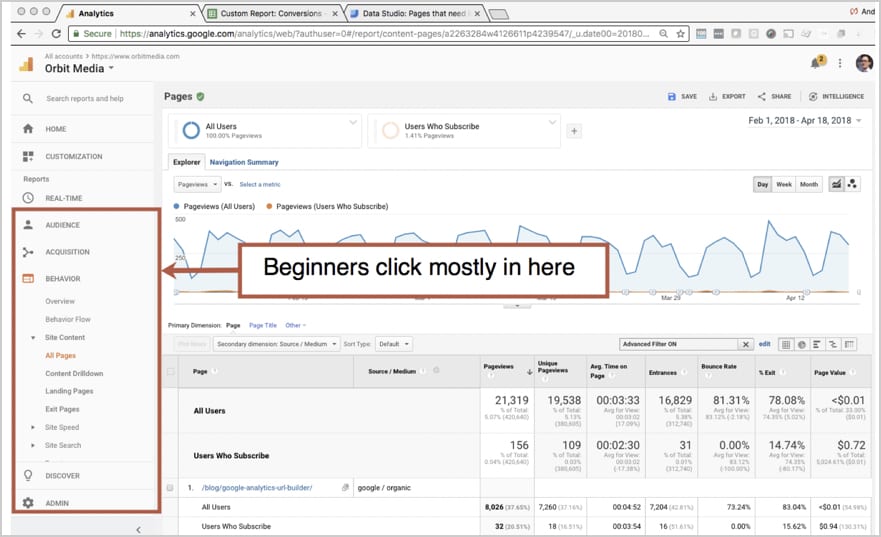Open the /blog/google-analytics-url-builder/ page link

pos(257,488)
